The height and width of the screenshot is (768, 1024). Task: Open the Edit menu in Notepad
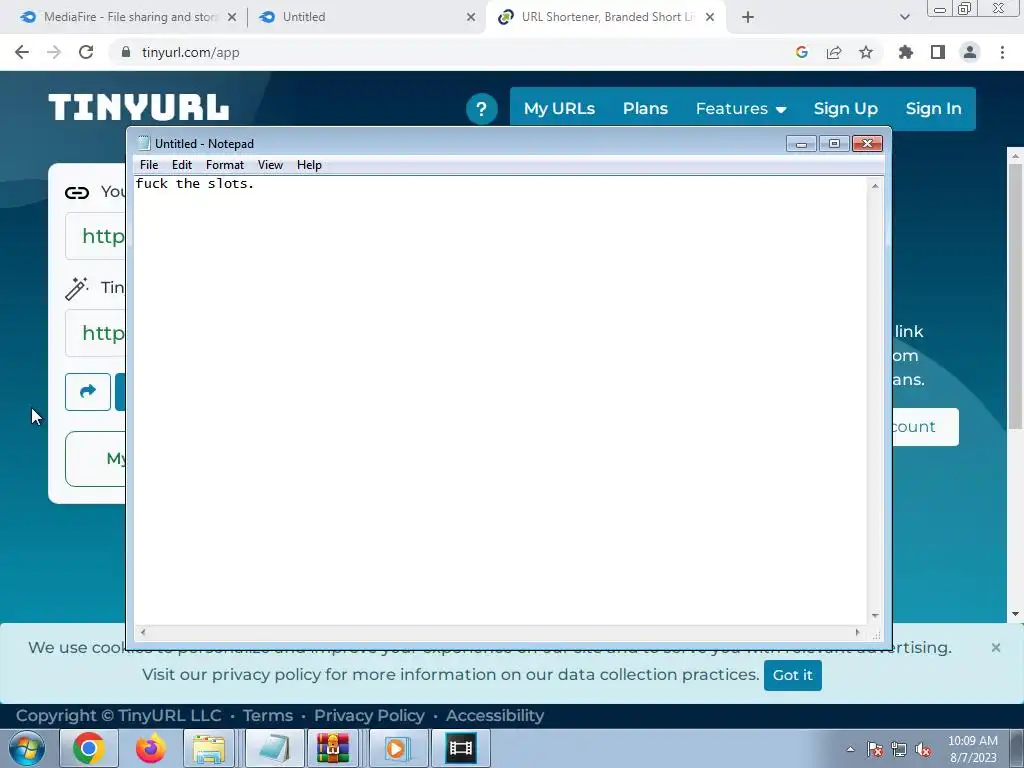[182, 165]
